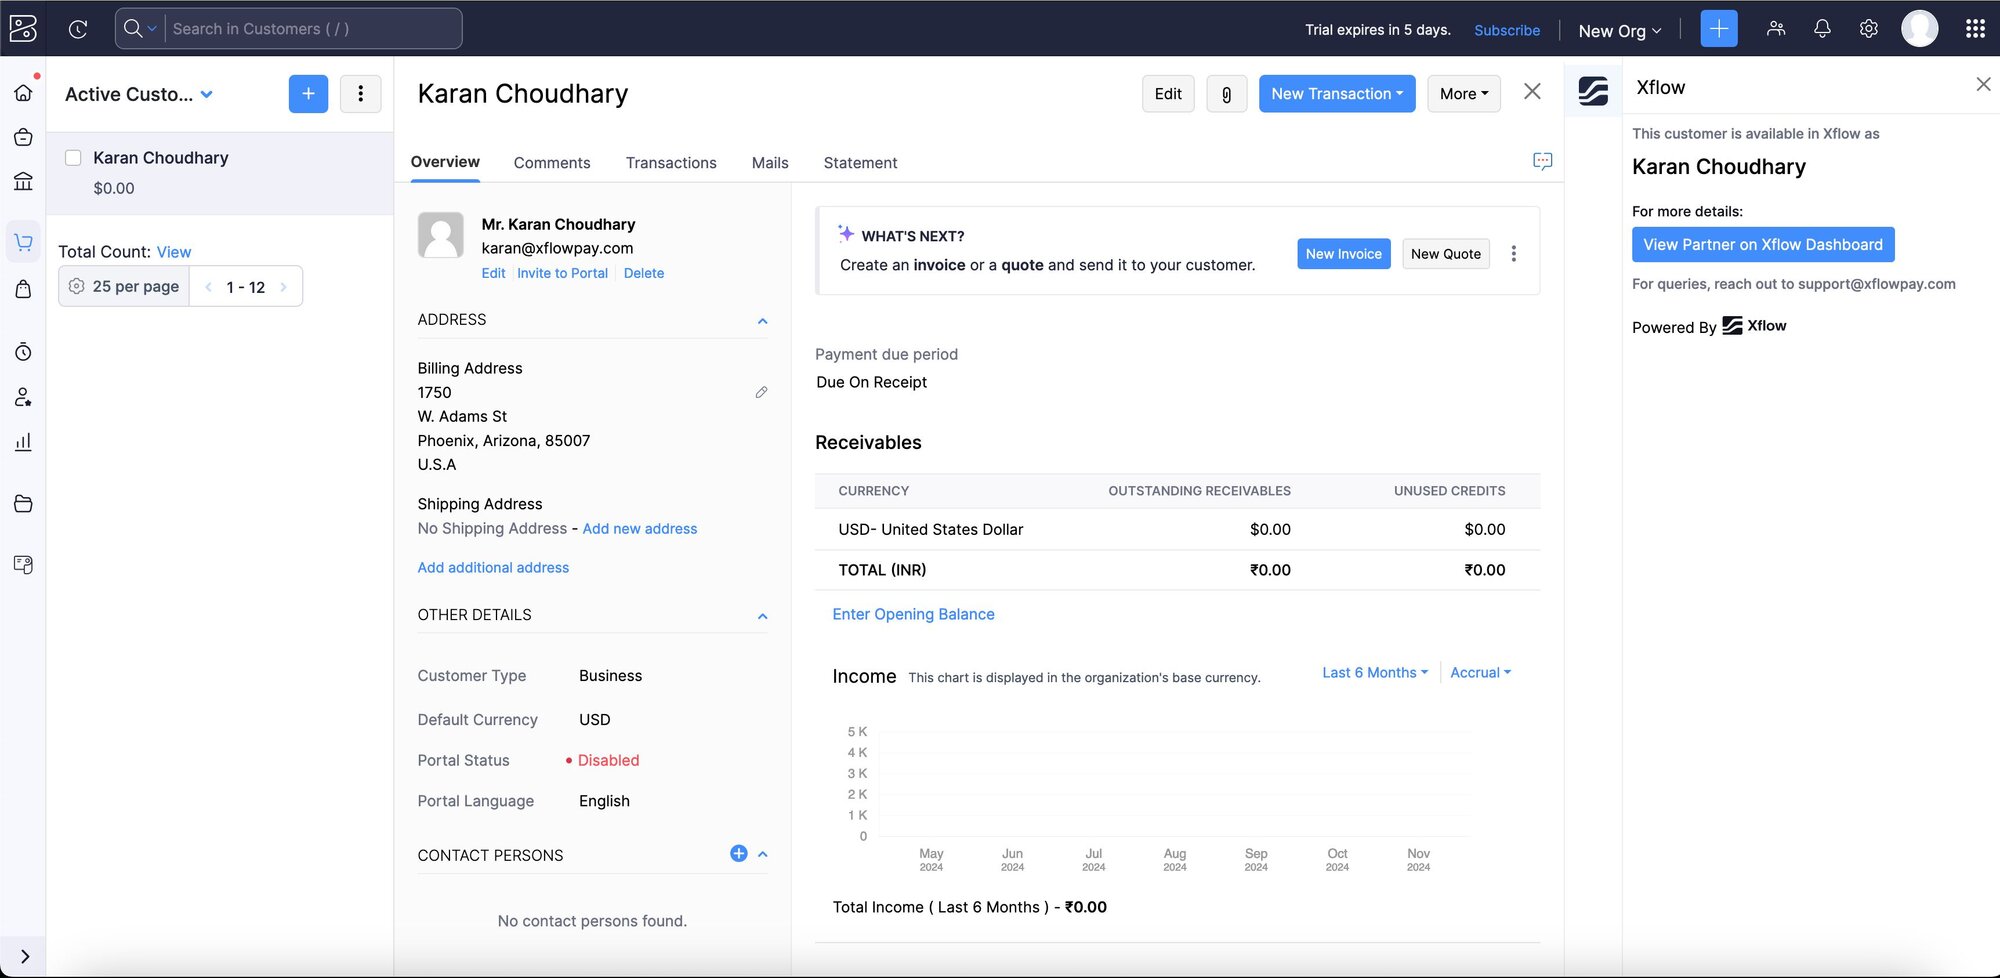The width and height of the screenshot is (2000, 978).
Task: Switch to the Transactions tab
Action: (670, 163)
